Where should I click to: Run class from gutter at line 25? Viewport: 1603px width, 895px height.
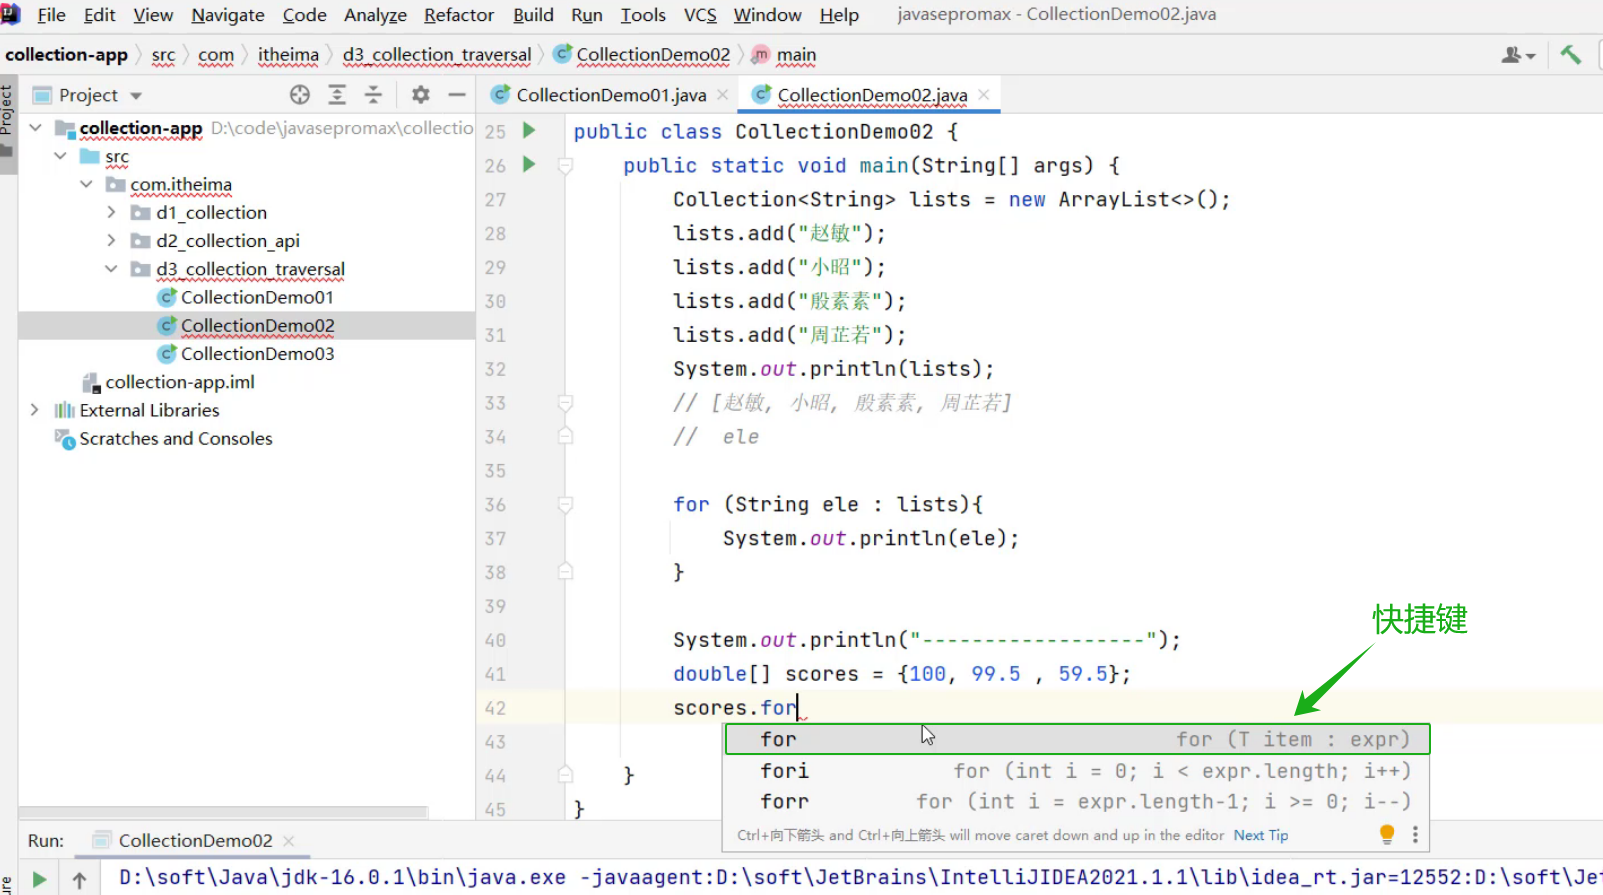(529, 130)
